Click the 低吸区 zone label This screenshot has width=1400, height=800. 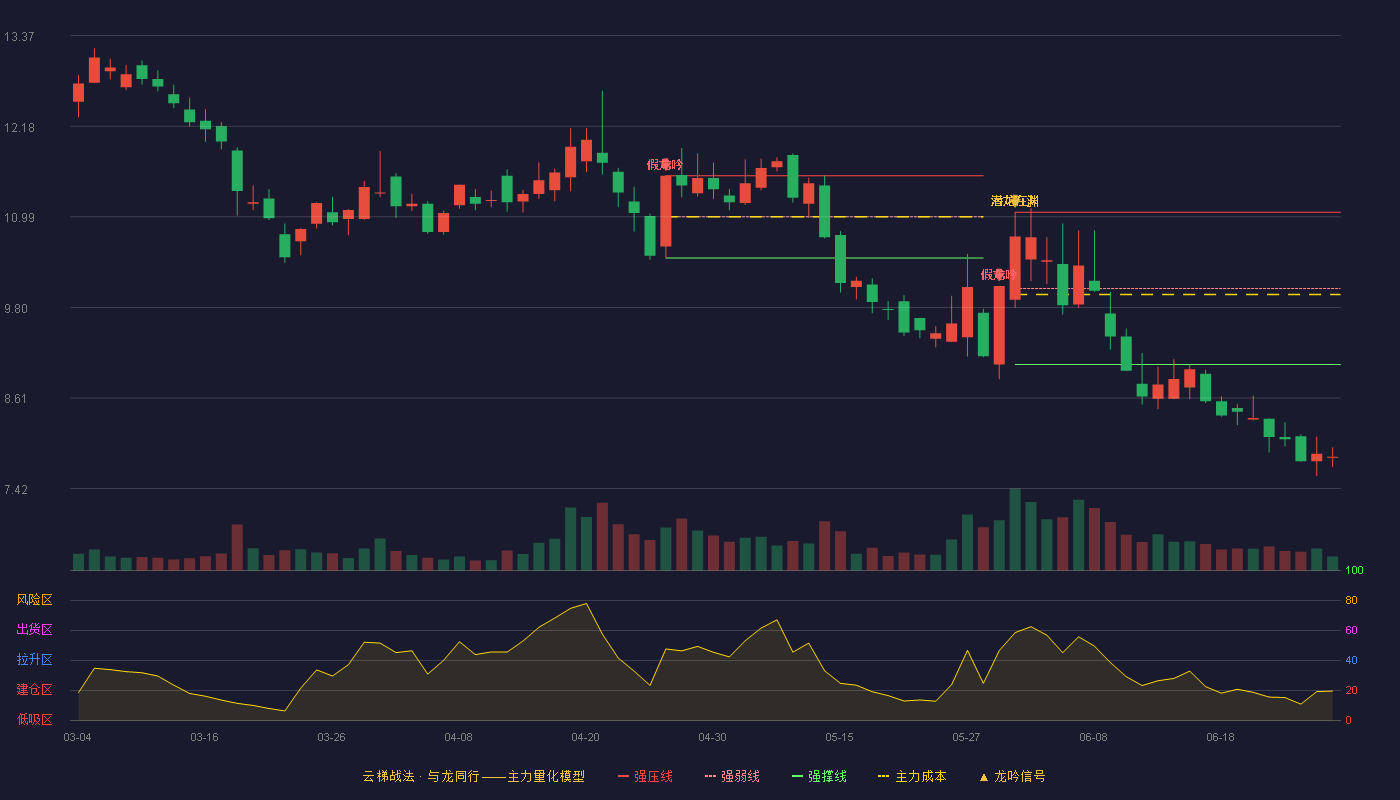coord(34,719)
